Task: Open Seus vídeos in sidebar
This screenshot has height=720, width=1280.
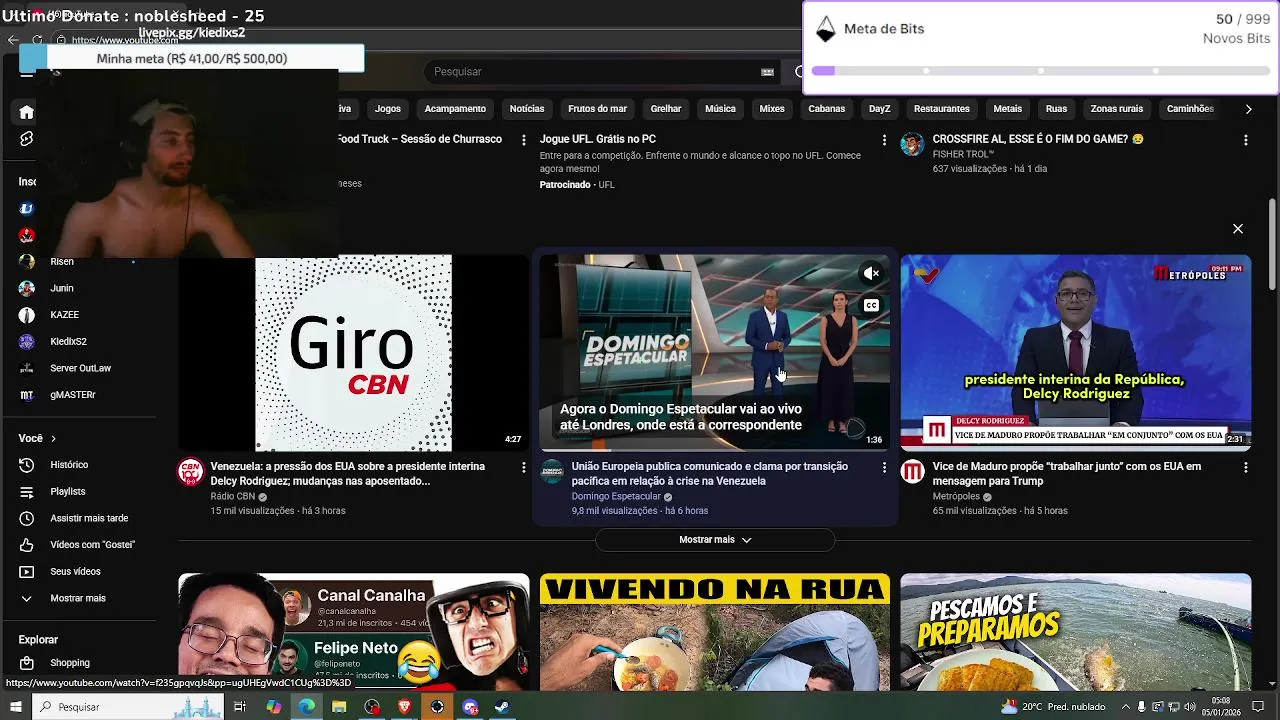Action: (75, 572)
